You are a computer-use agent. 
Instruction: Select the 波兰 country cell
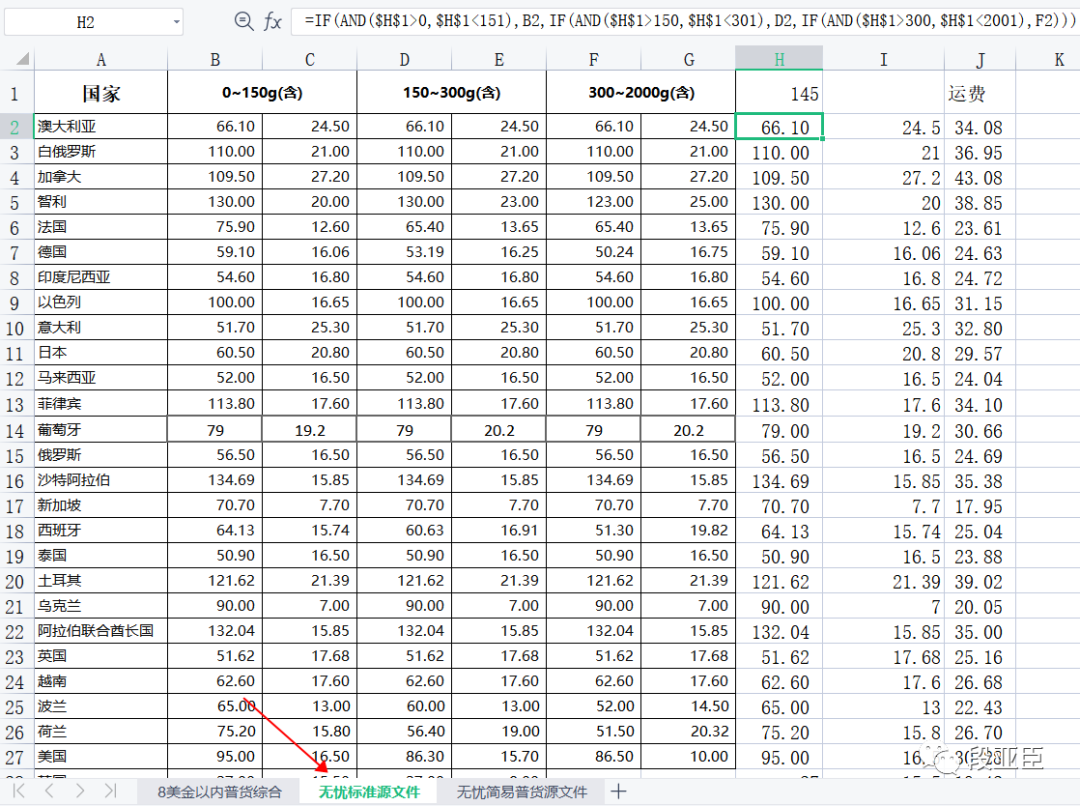(x=101, y=706)
